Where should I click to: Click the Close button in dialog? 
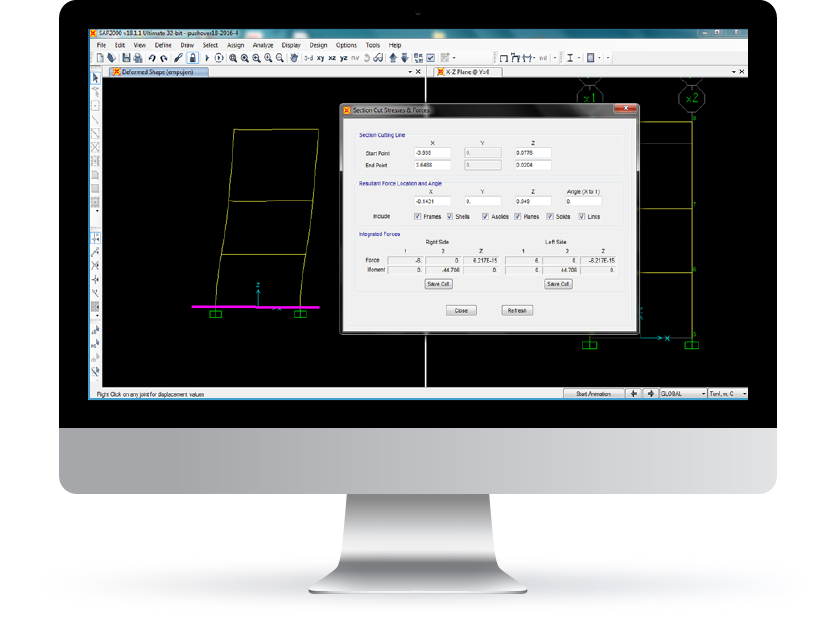coord(461,310)
